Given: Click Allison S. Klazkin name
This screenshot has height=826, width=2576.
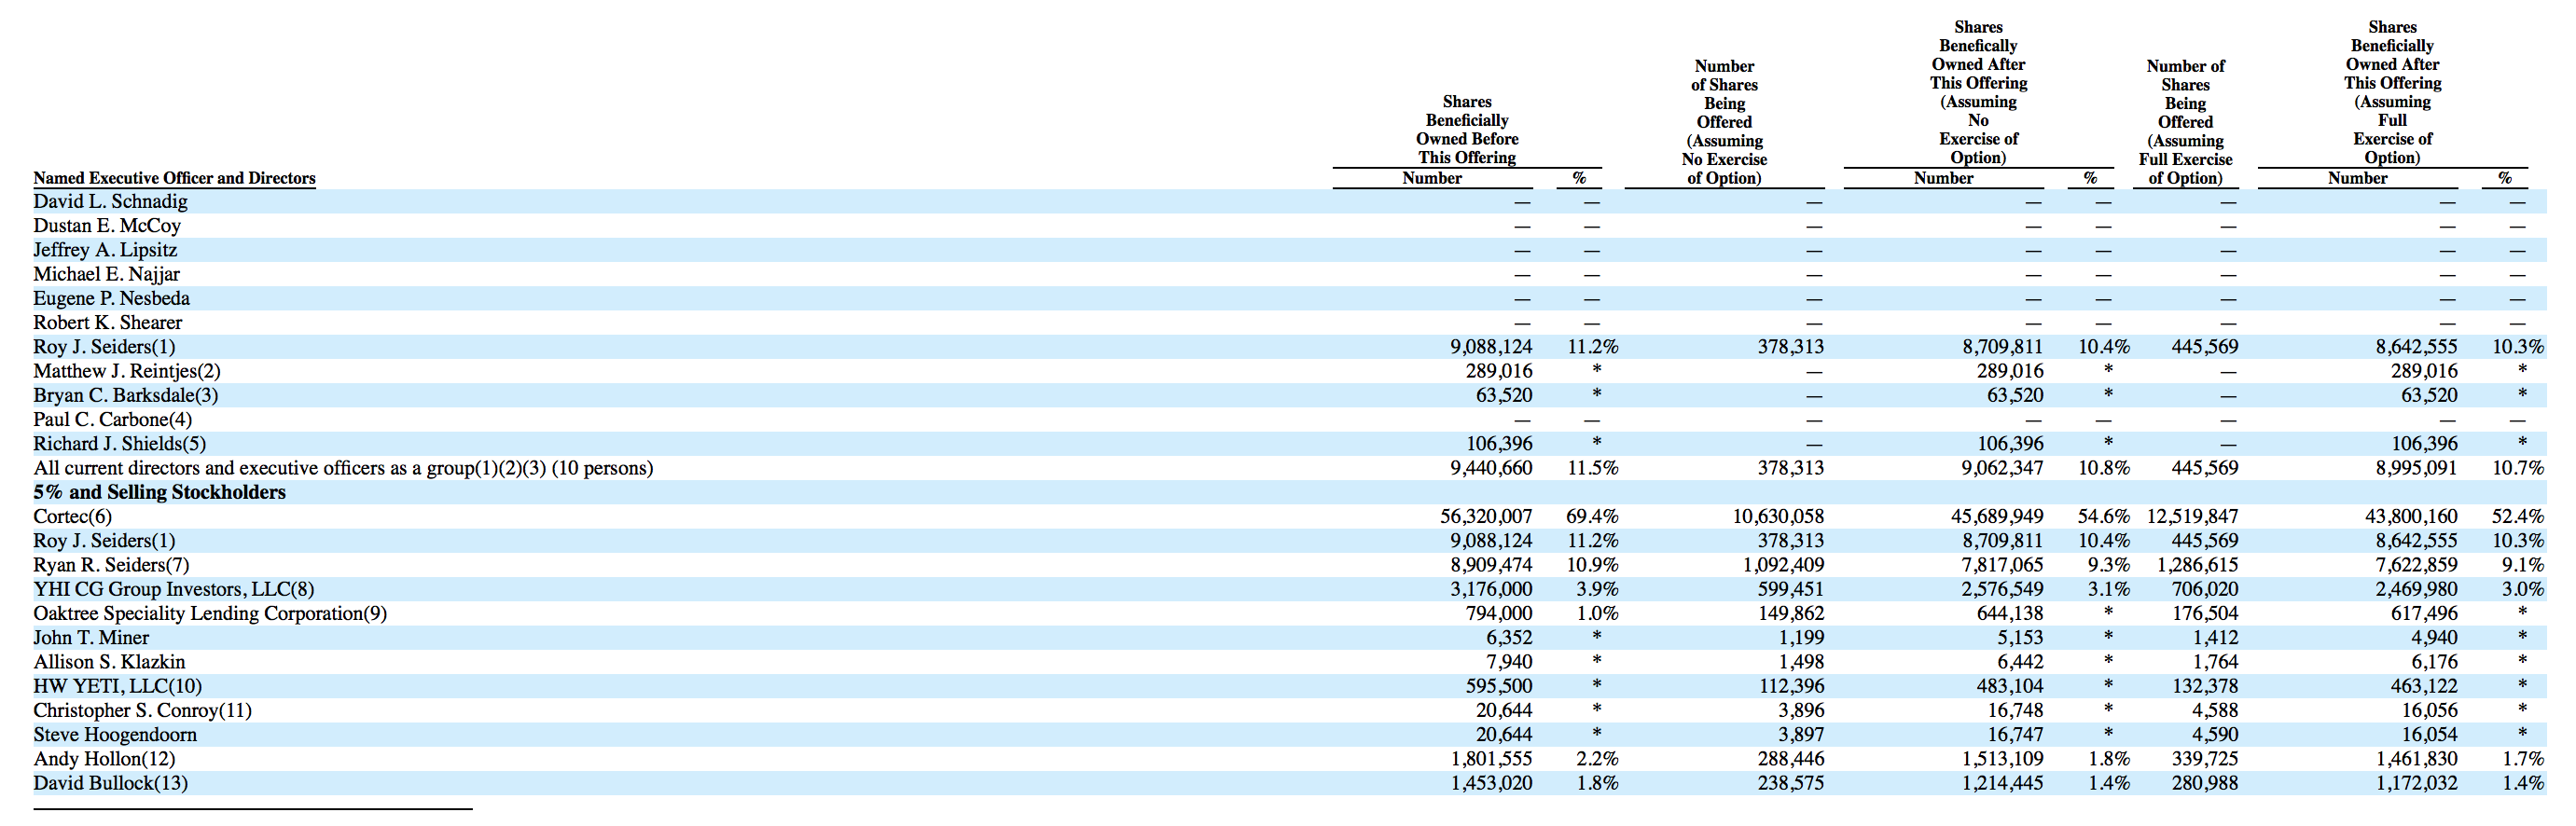Looking at the screenshot, I should coord(109,662).
